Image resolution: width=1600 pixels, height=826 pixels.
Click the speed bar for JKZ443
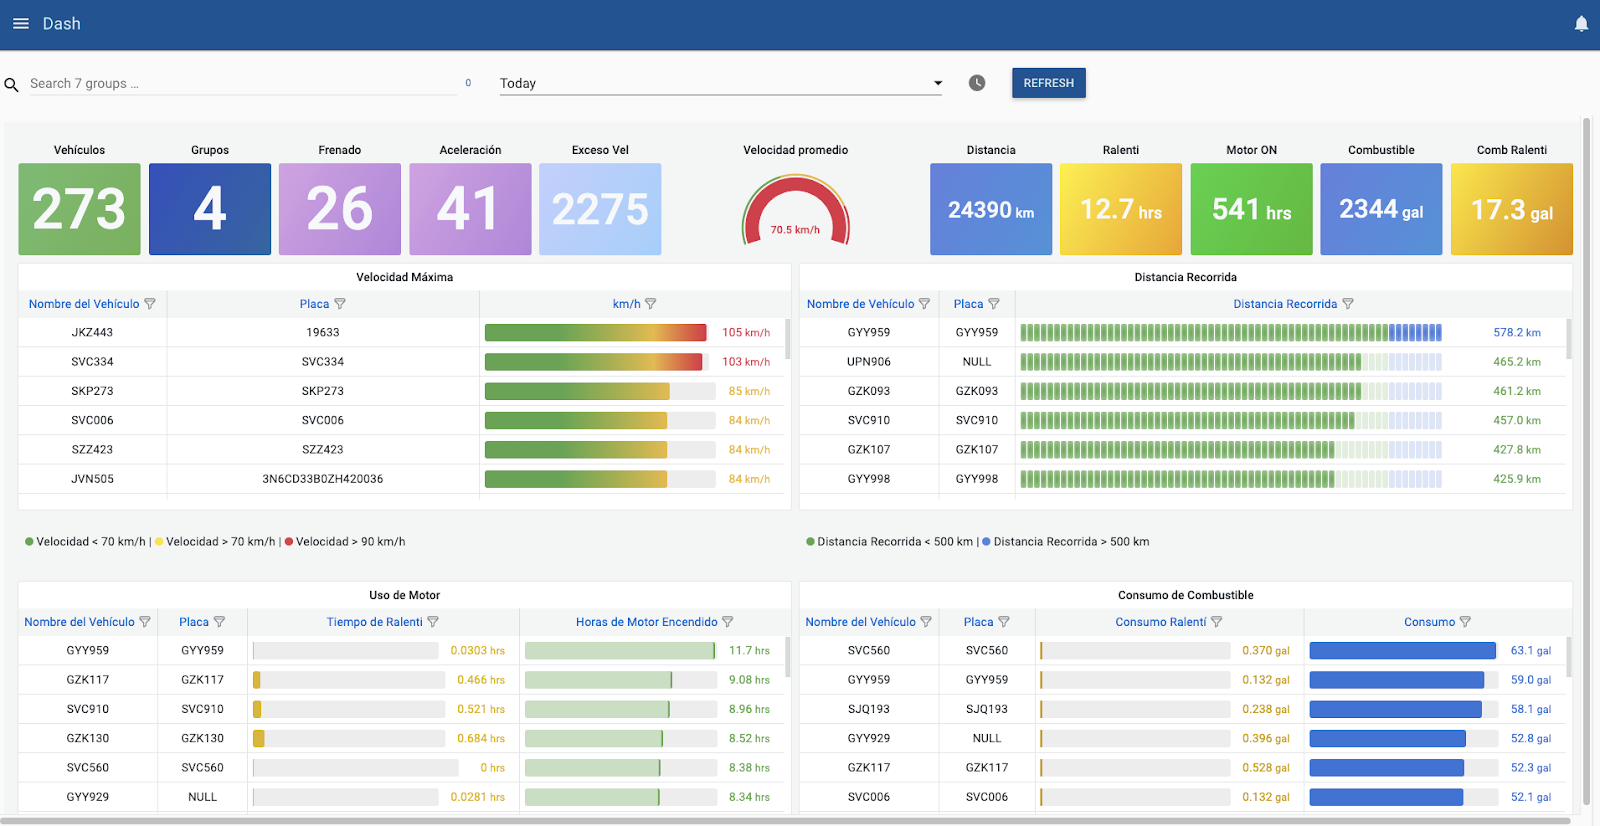click(595, 333)
